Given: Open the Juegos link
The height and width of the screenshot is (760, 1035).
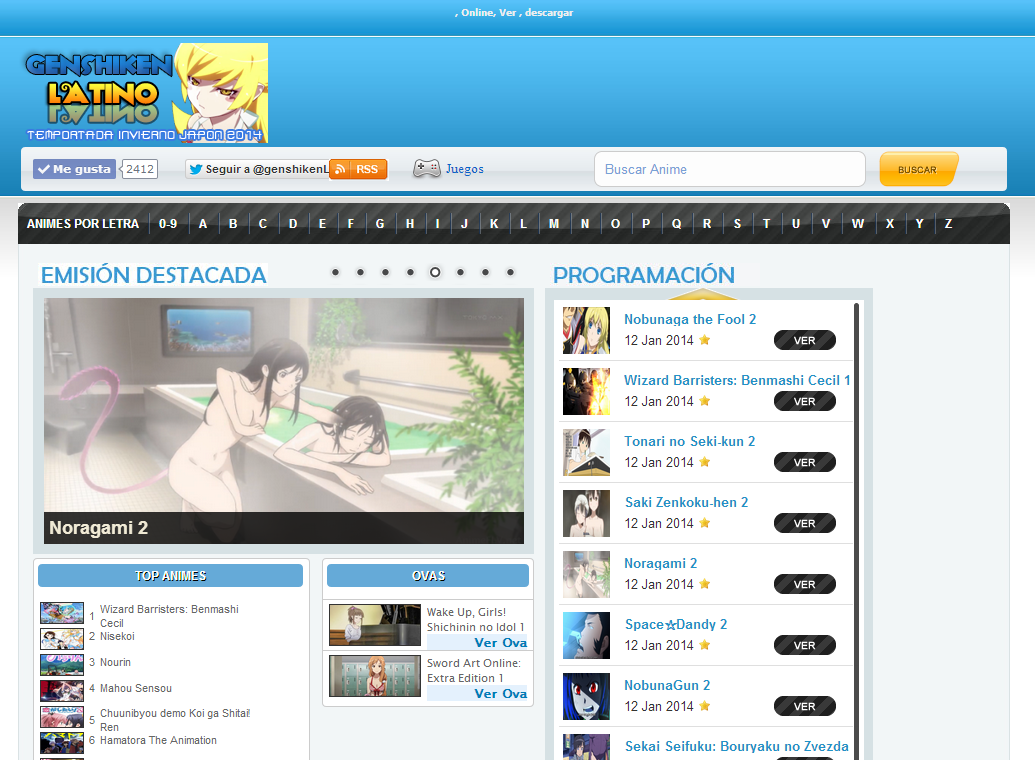Looking at the screenshot, I should (465, 169).
